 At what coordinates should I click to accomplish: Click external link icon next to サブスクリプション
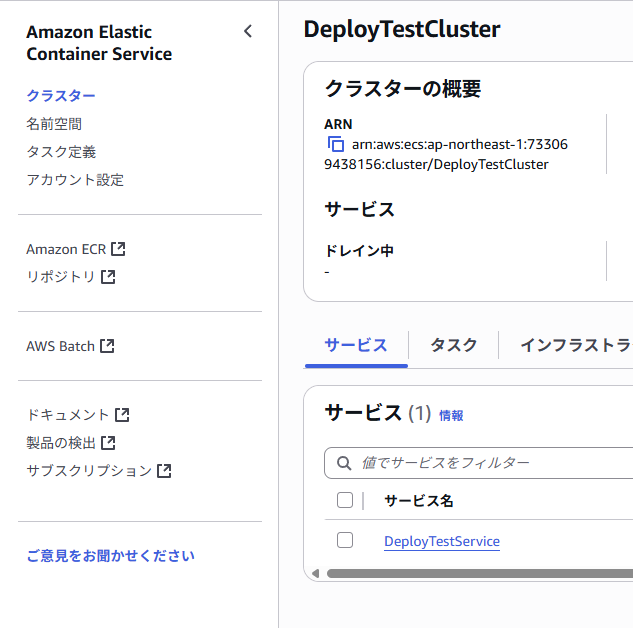click(x=164, y=471)
